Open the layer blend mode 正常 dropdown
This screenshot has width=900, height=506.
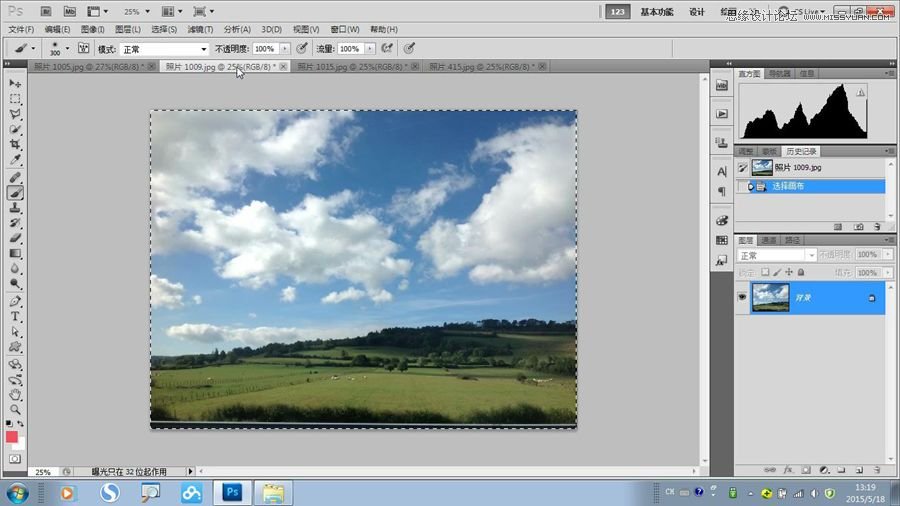tap(777, 256)
